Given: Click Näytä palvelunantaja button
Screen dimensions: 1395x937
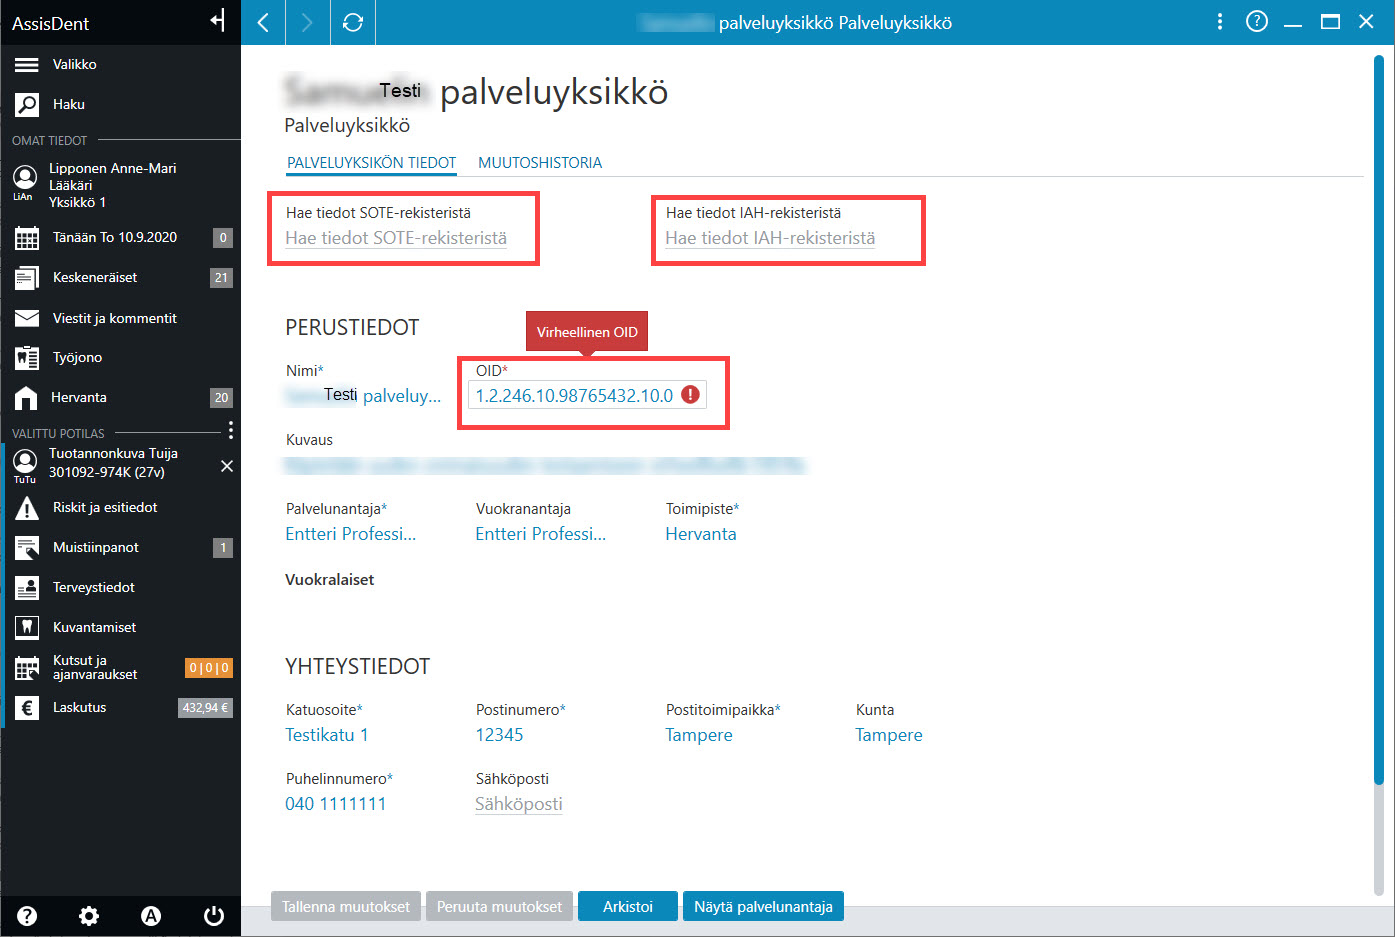Looking at the screenshot, I should click(764, 906).
